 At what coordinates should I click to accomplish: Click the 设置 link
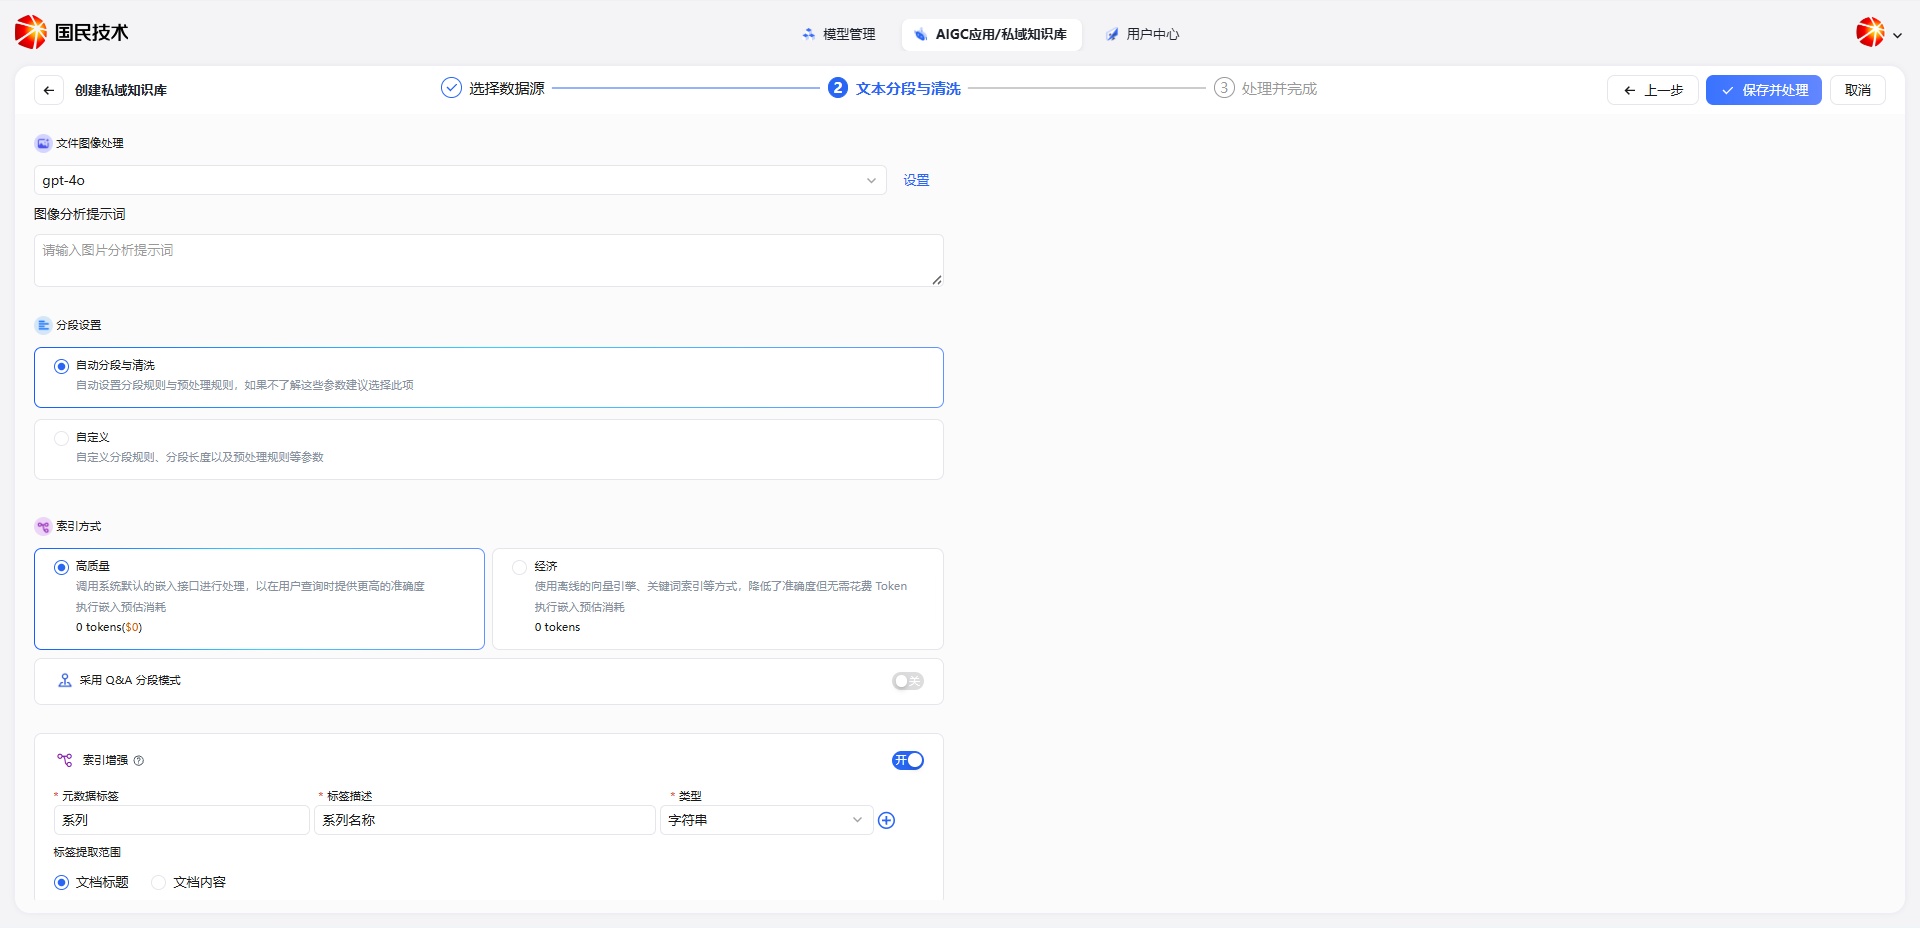coord(916,180)
